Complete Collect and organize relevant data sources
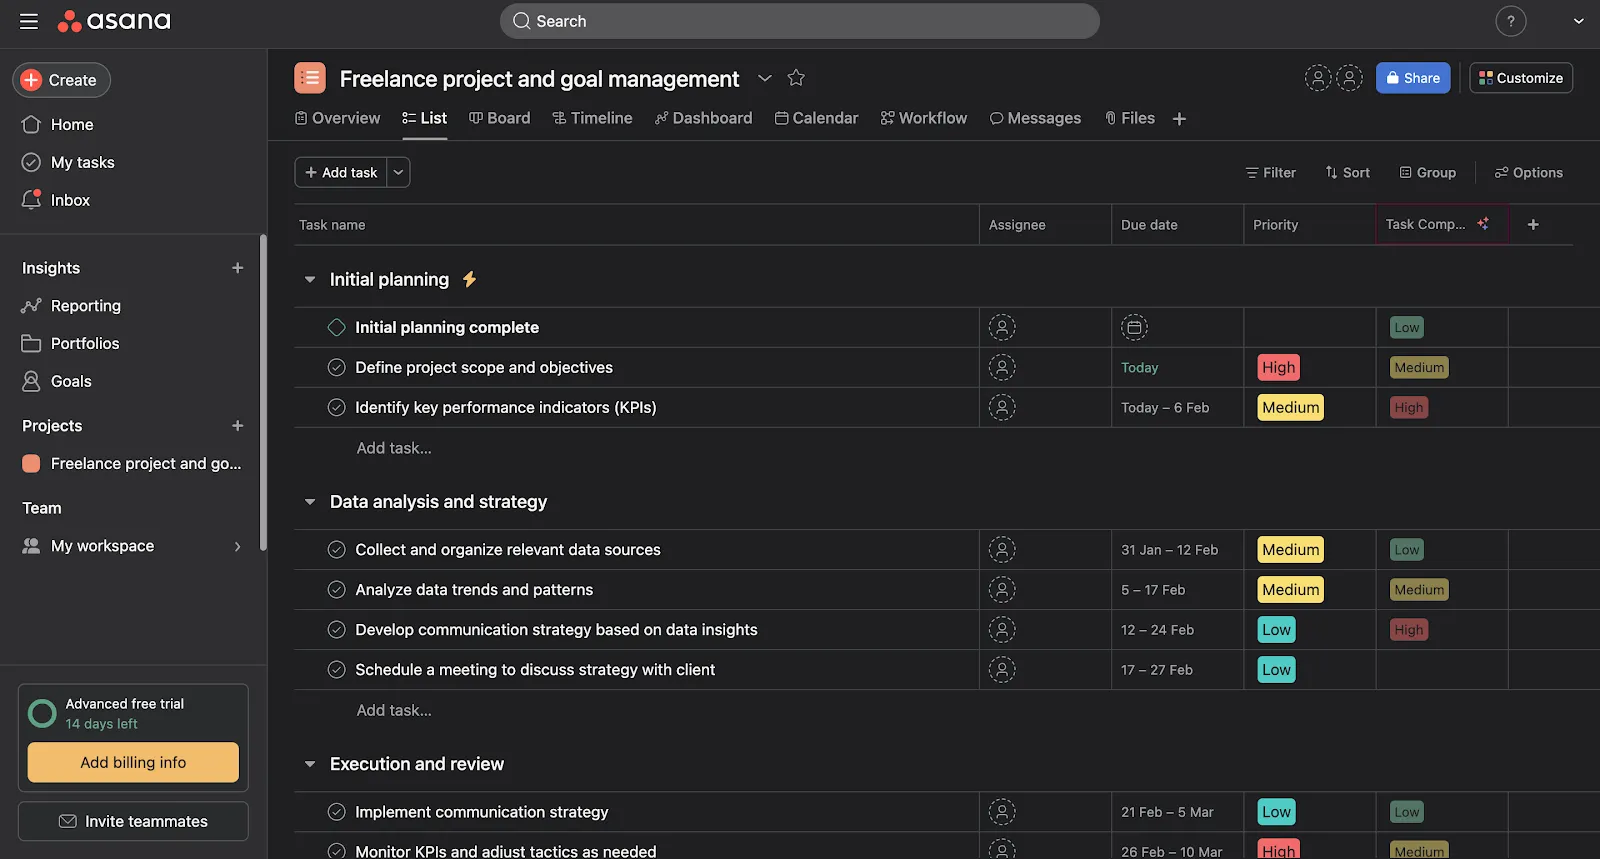The image size is (1600, 859). pos(337,549)
